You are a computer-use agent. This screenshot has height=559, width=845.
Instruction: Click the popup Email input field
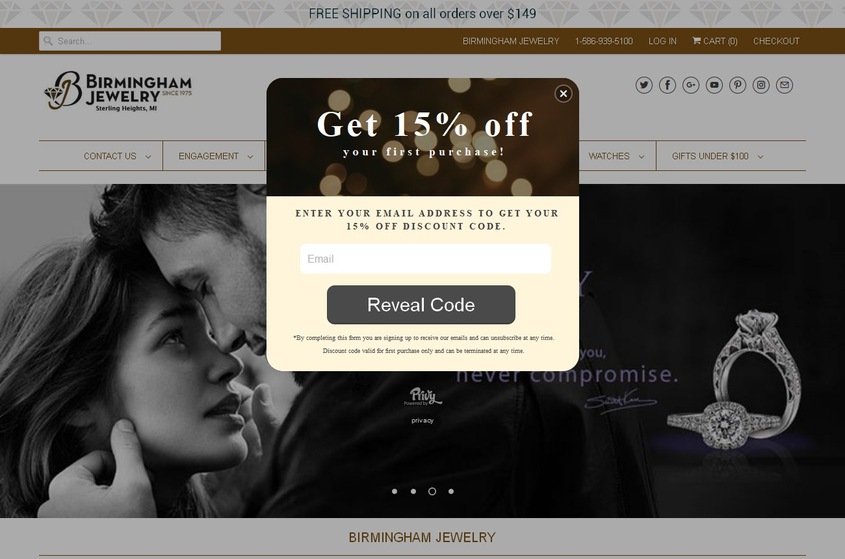coord(425,259)
